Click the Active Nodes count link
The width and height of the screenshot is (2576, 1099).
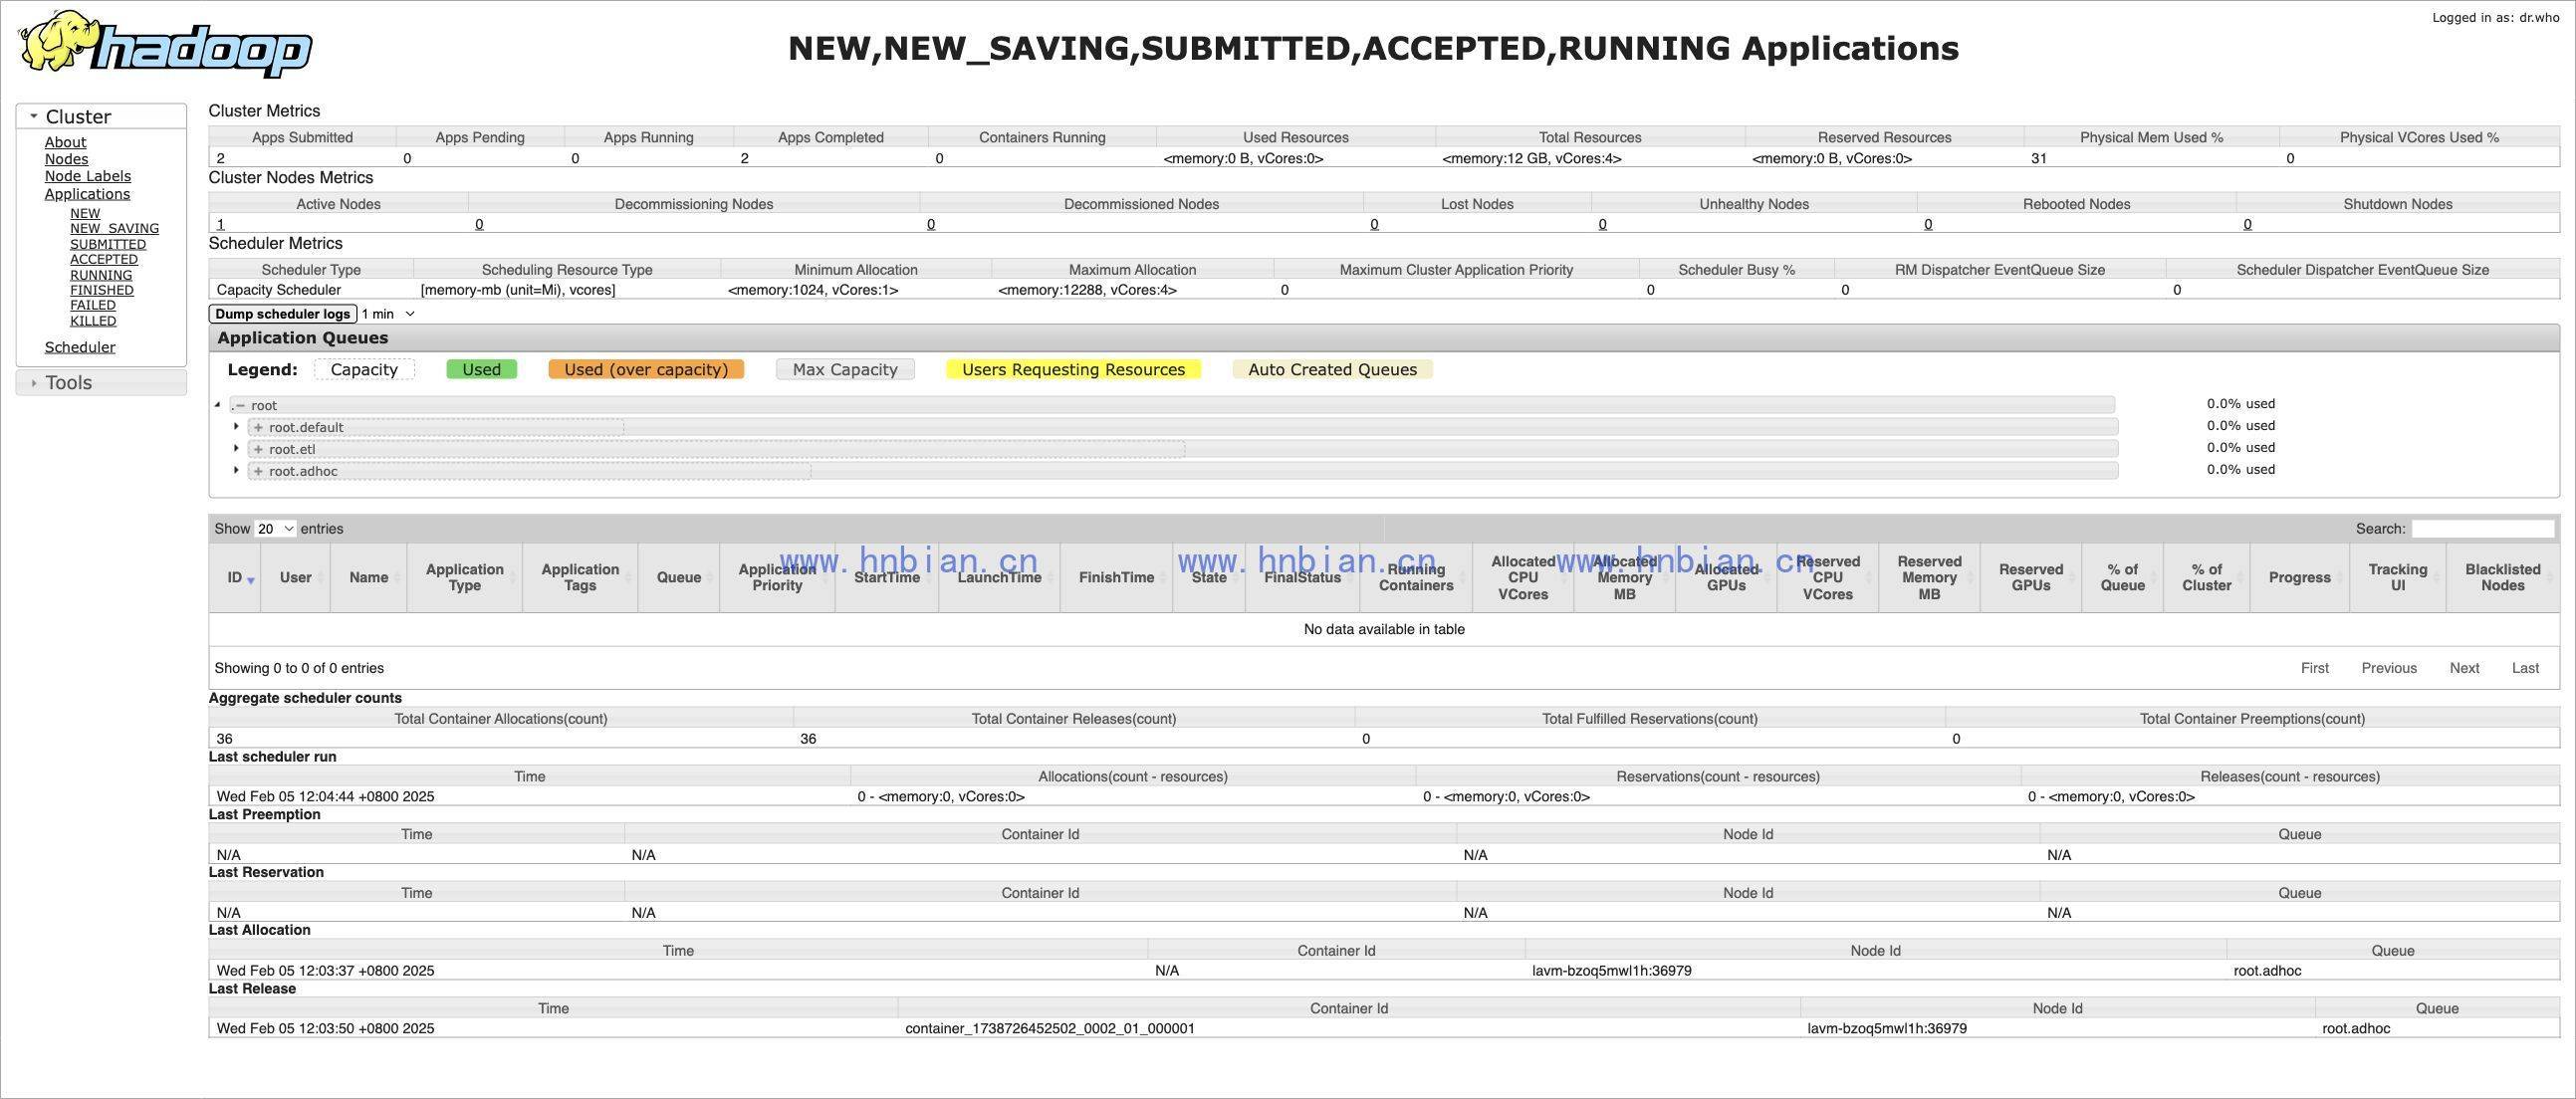coord(221,224)
